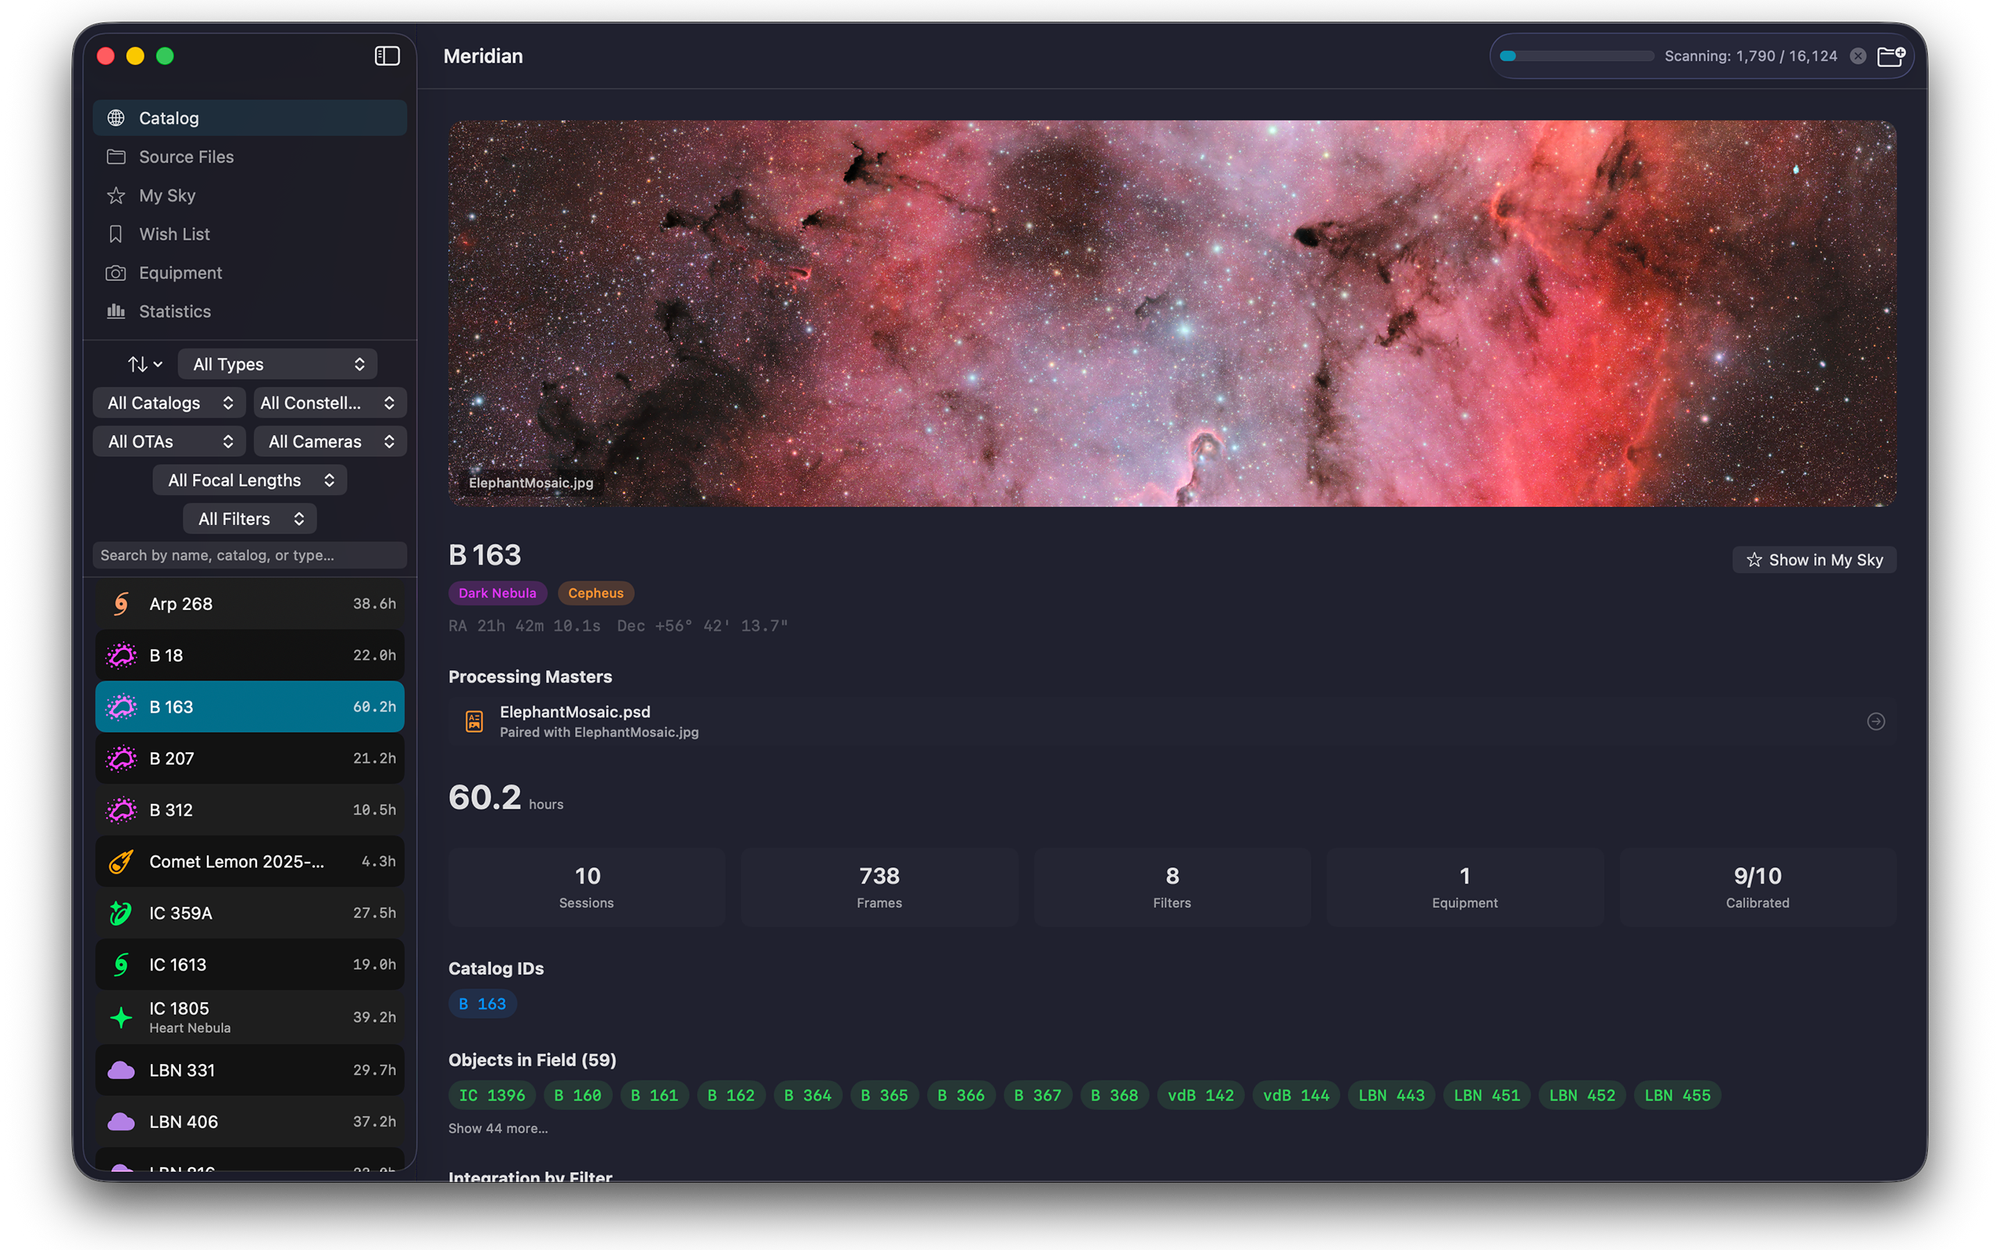Image resolution: width=2000 pixels, height=1250 pixels.
Task: Click the 1 Equipment stat card
Action: point(1465,887)
